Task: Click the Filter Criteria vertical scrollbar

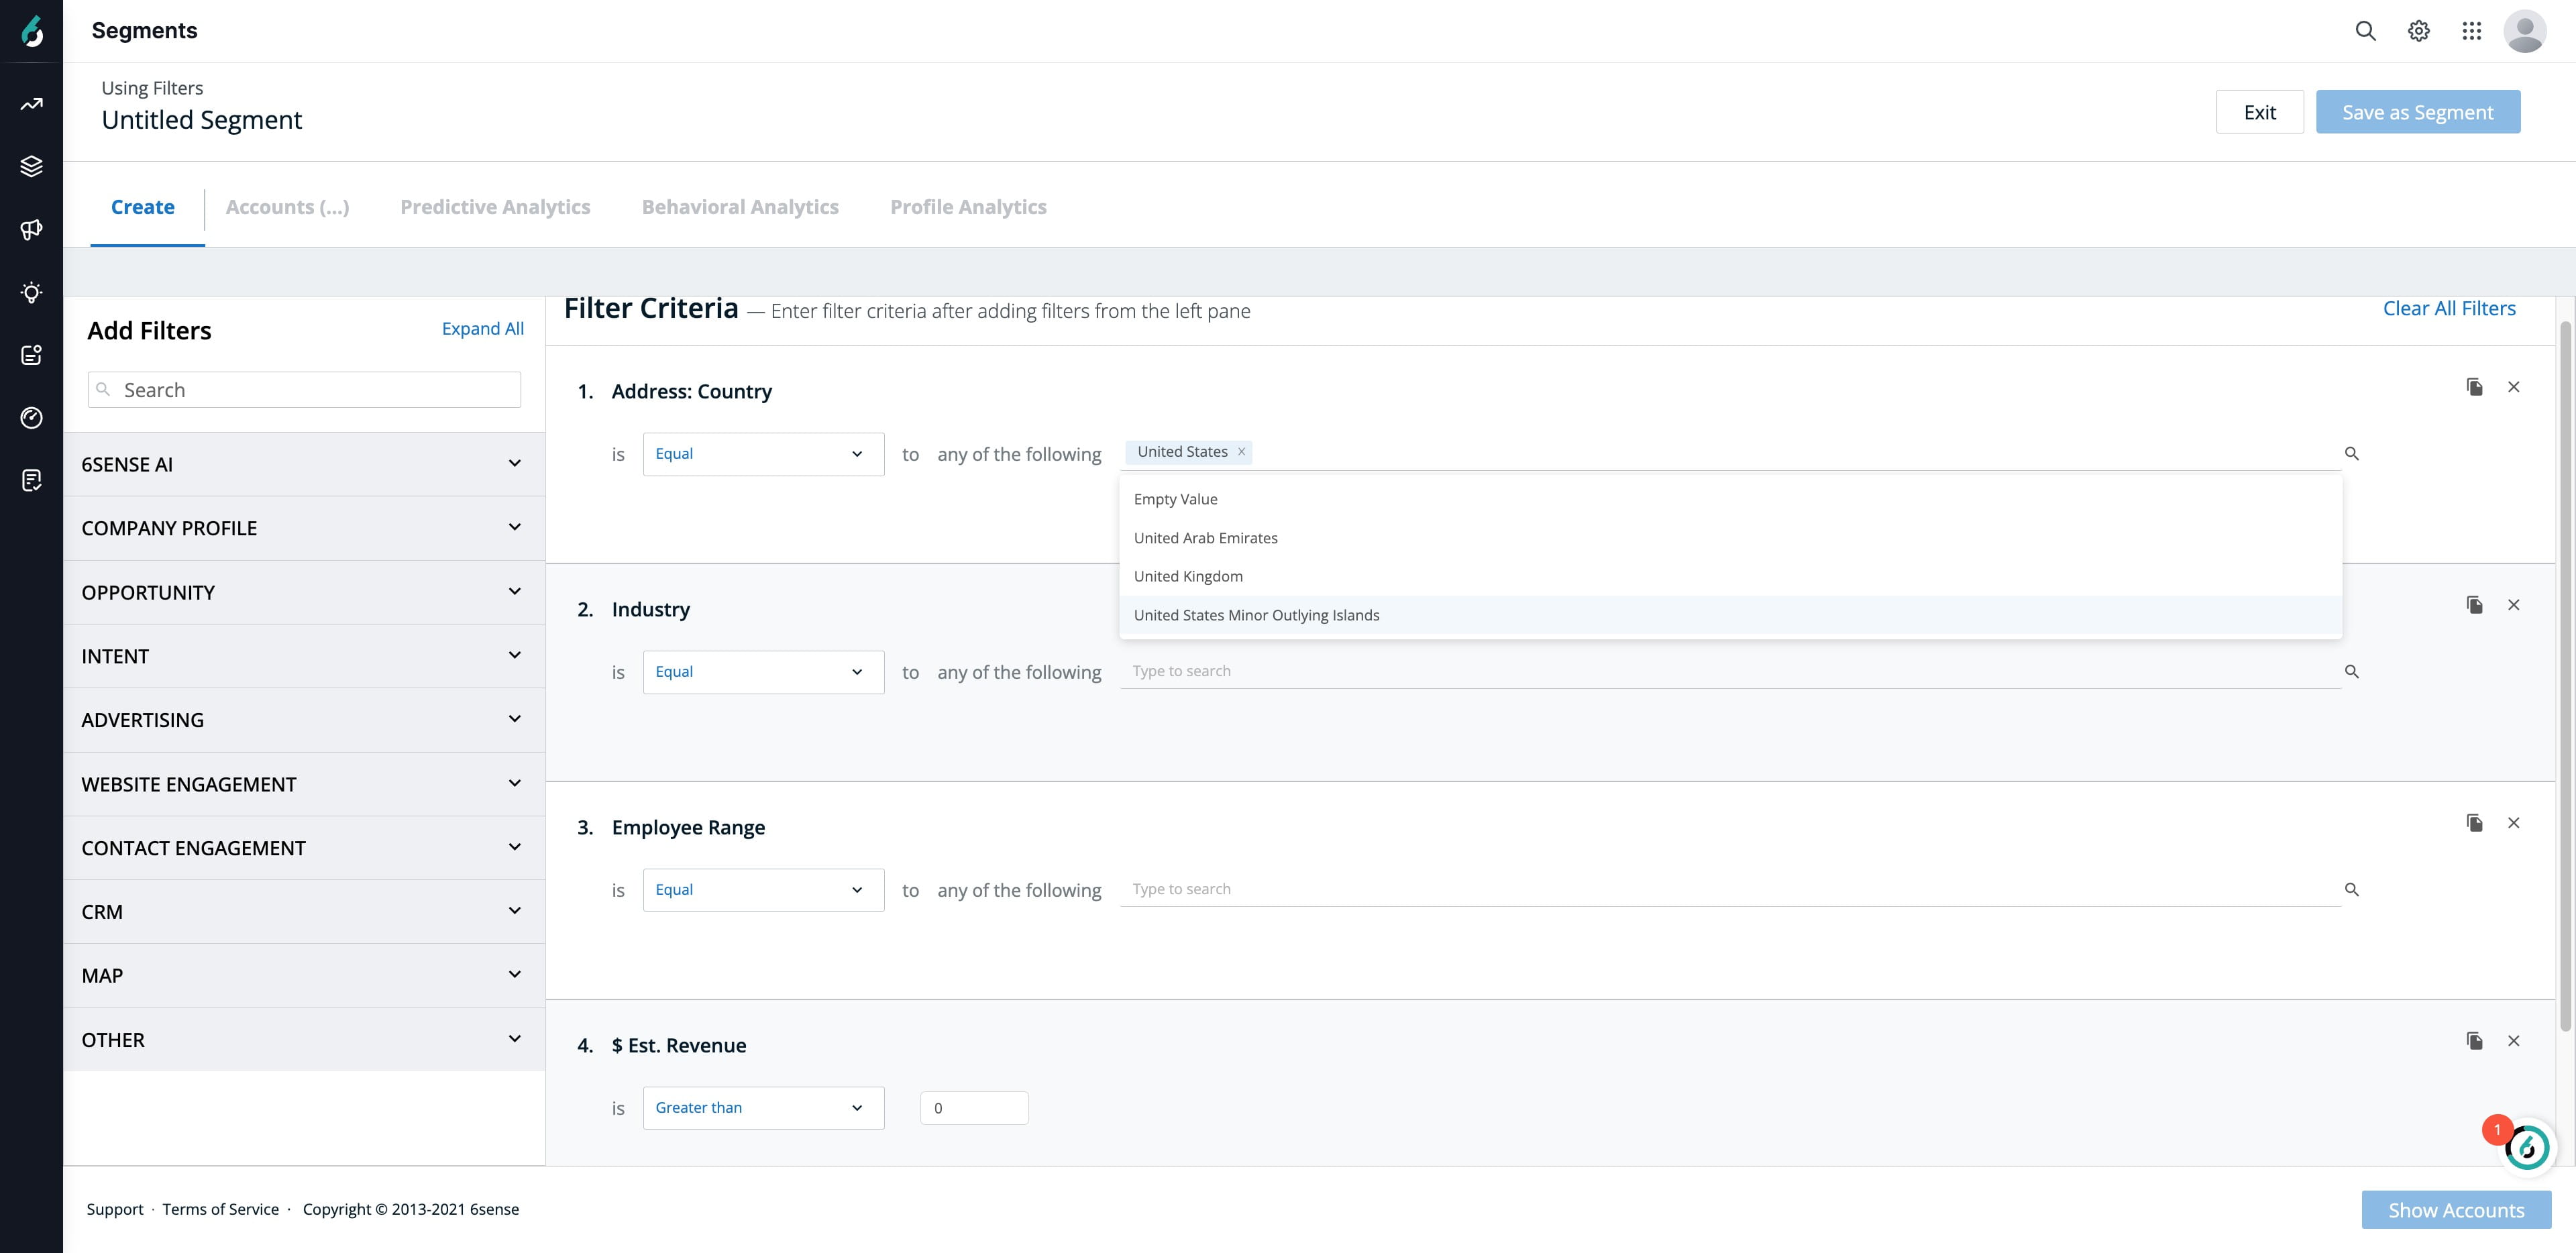Action: click(x=2565, y=676)
